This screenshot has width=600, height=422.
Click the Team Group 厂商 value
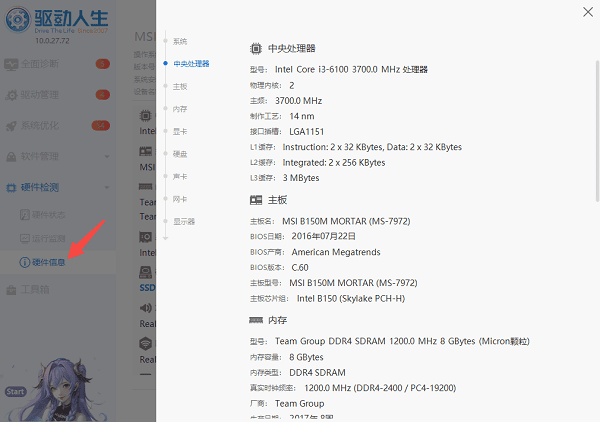click(x=299, y=404)
